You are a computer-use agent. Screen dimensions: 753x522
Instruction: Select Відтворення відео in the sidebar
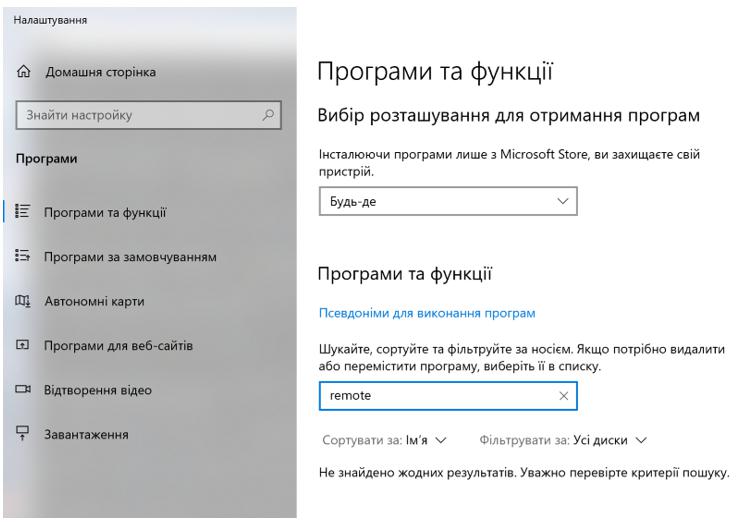(x=96, y=390)
